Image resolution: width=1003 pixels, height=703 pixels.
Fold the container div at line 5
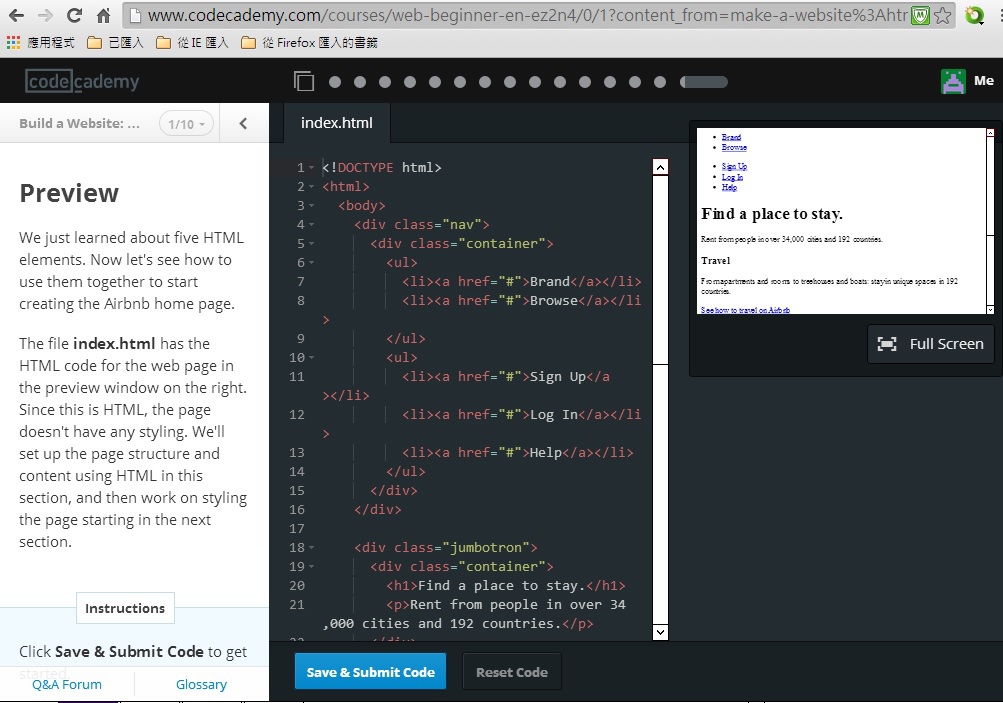tap(312, 244)
